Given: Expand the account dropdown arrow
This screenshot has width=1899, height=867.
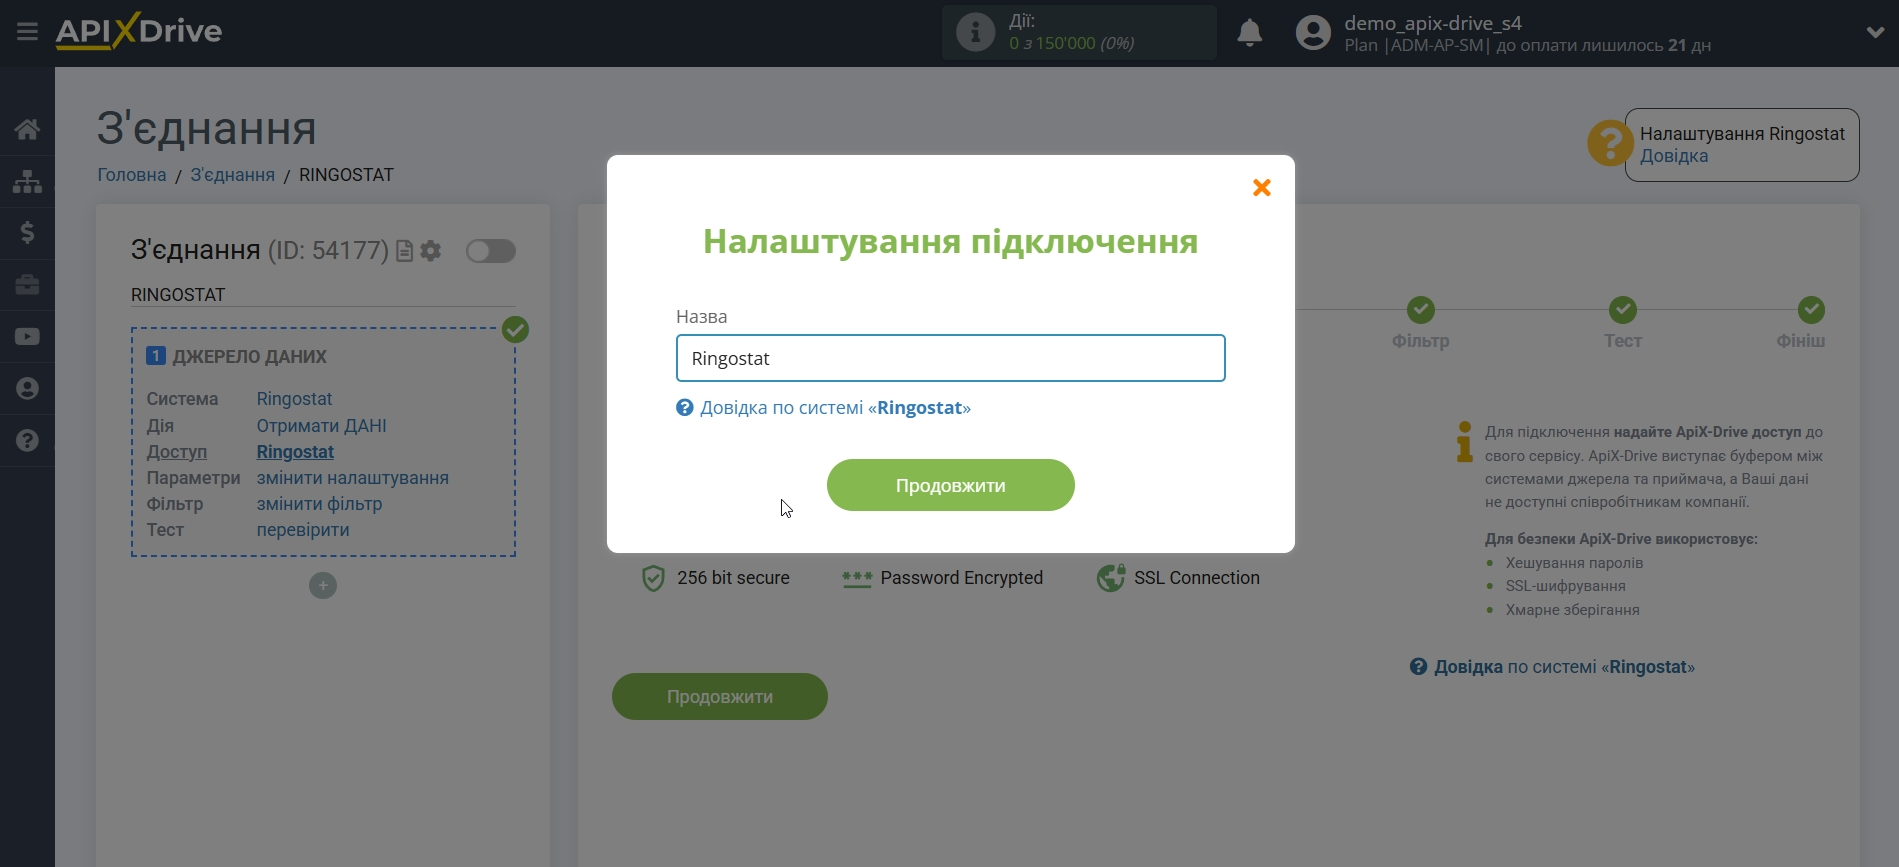Looking at the screenshot, I should [x=1875, y=32].
